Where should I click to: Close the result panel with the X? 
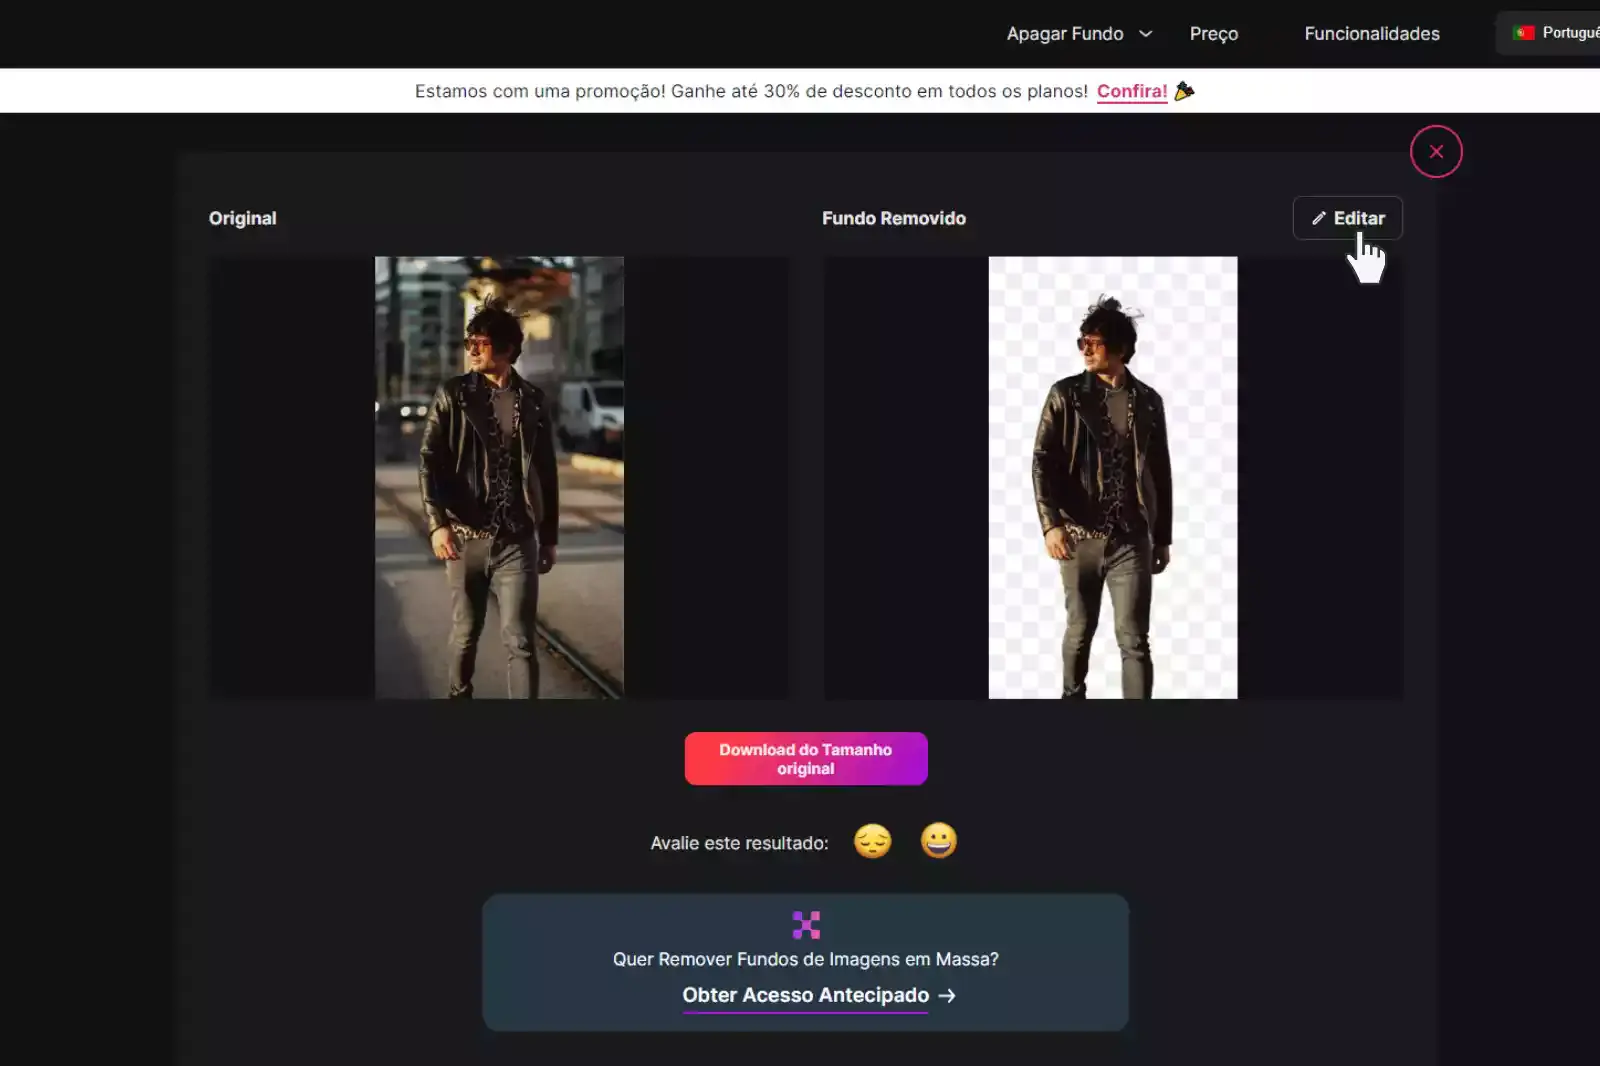pos(1436,152)
